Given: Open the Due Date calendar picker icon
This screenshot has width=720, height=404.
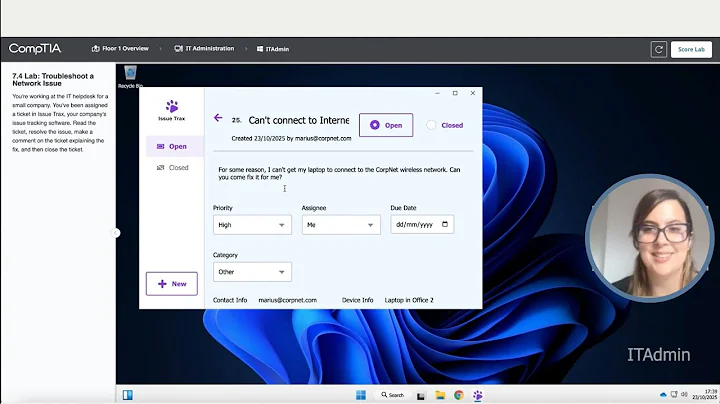Looking at the screenshot, I should pos(444,224).
